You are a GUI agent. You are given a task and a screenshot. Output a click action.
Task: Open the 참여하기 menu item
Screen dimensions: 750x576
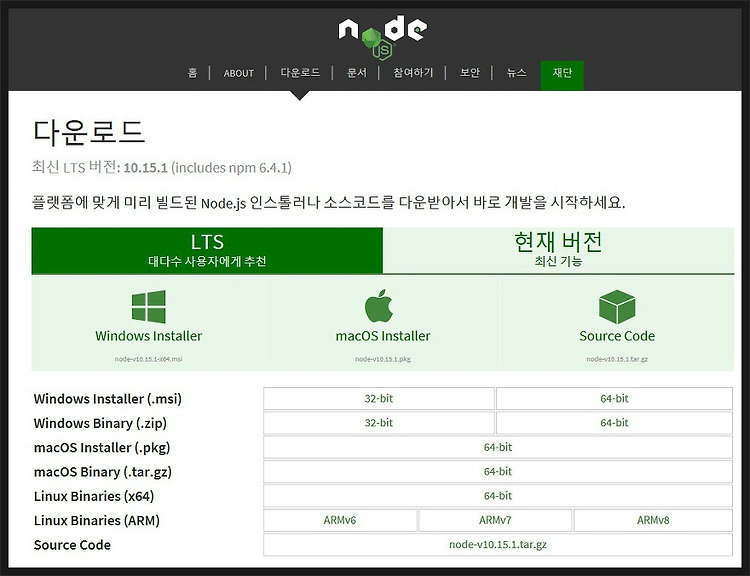point(413,73)
